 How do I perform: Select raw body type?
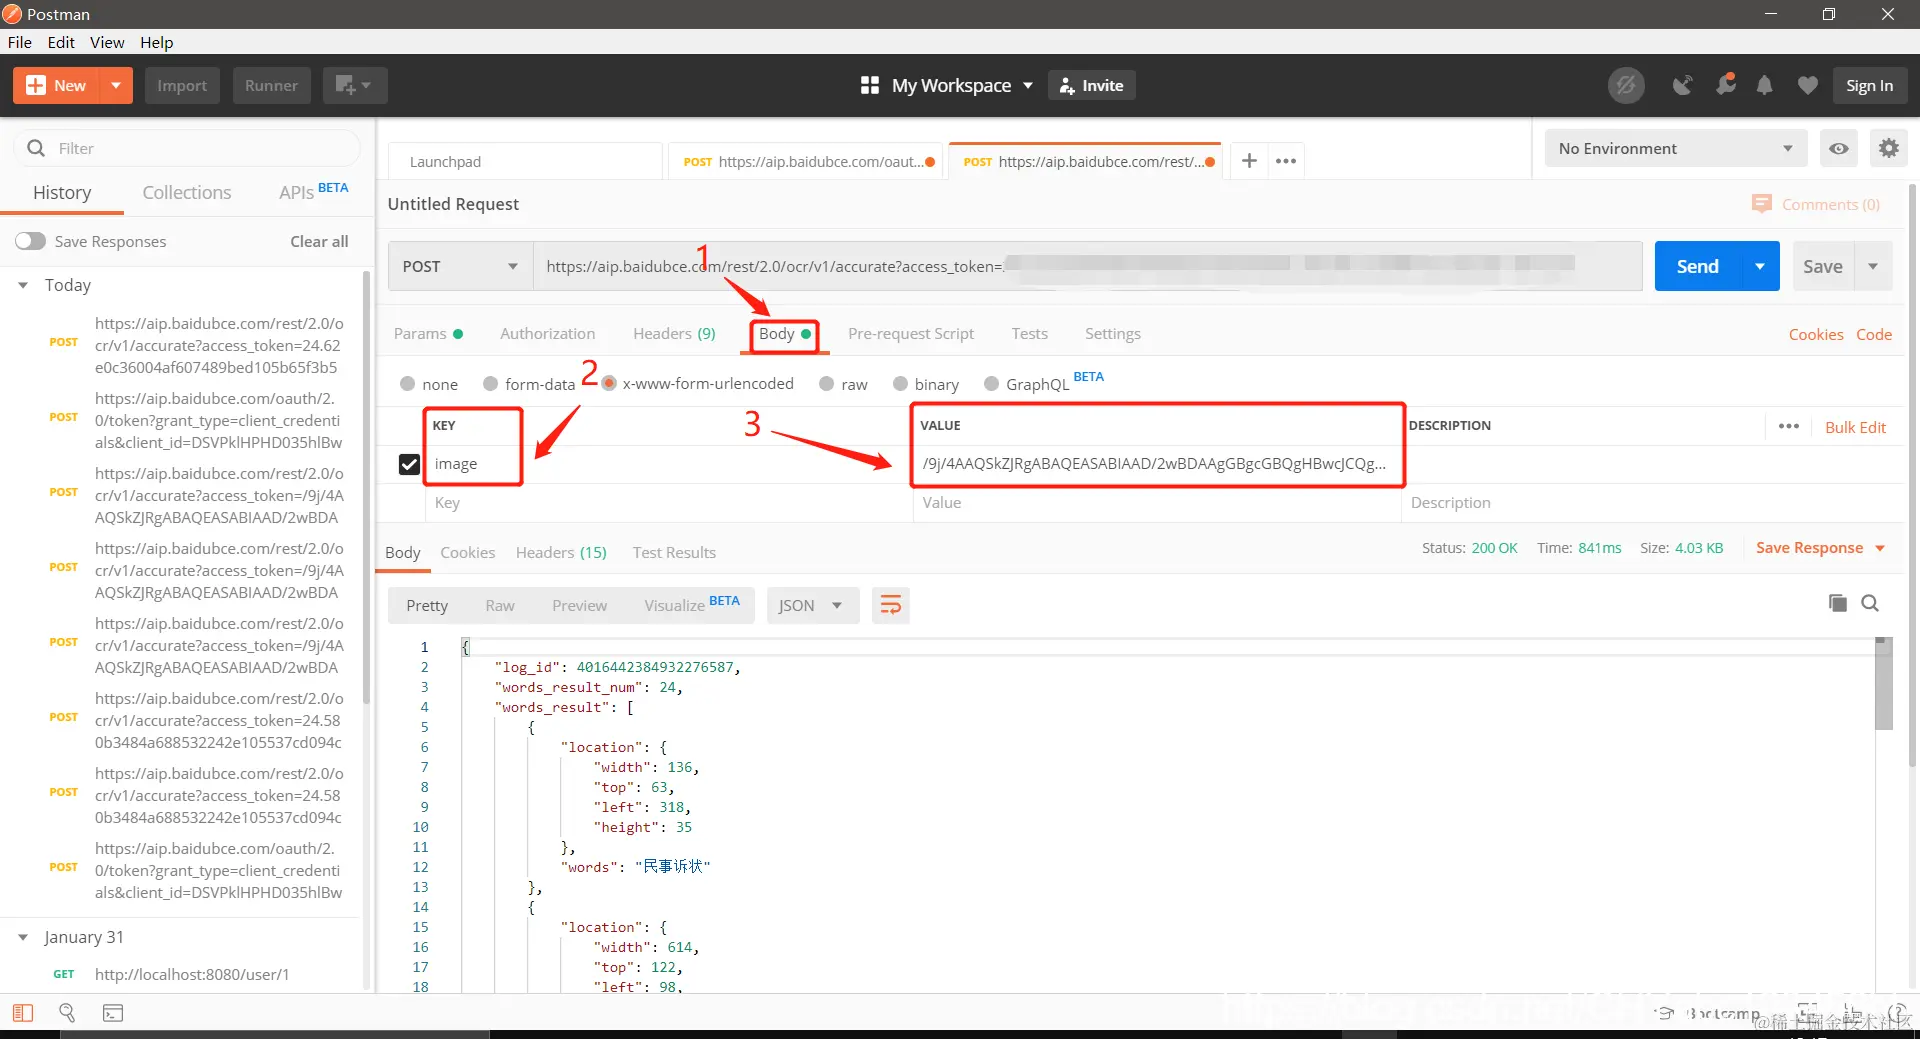(x=826, y=384)
